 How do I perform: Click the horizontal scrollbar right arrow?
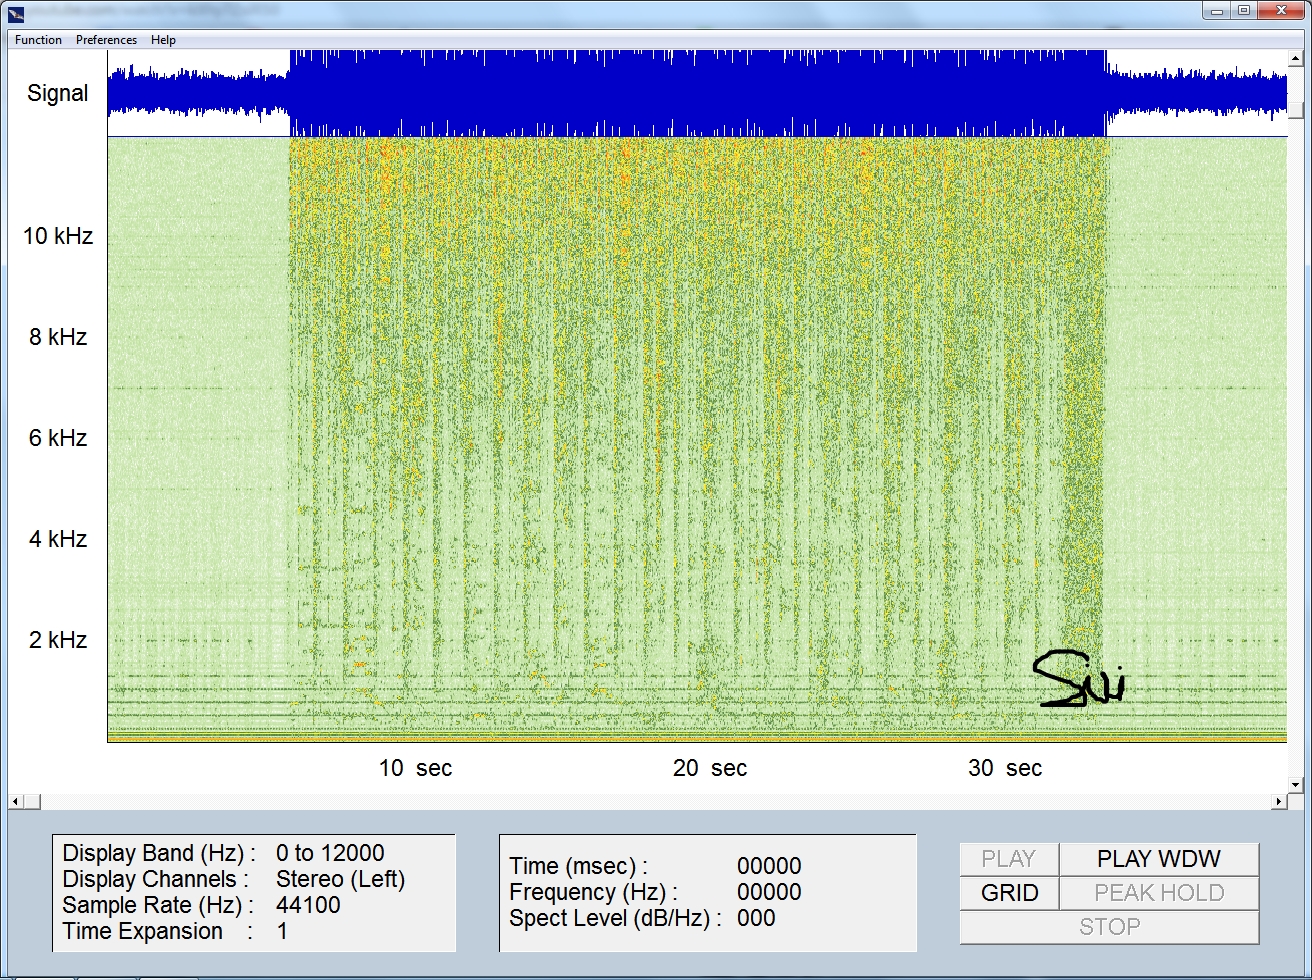point(1279,802)
